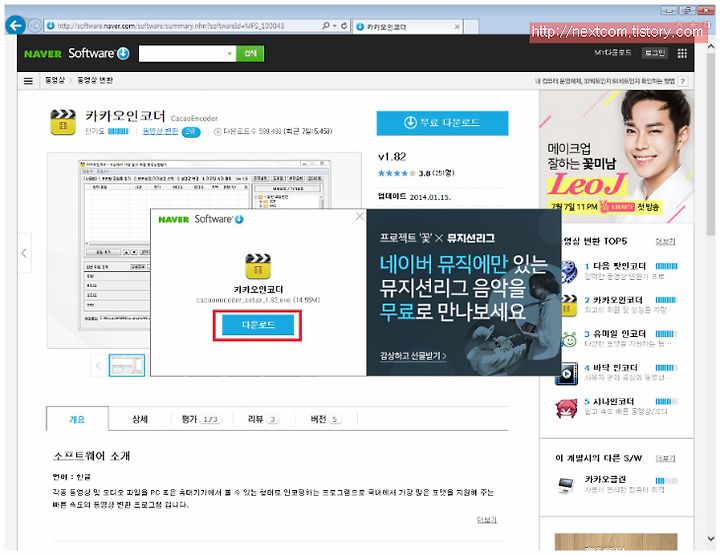Click the address bar URL field
The height and width of the screenshot is (555, 720).
(184, 26)
